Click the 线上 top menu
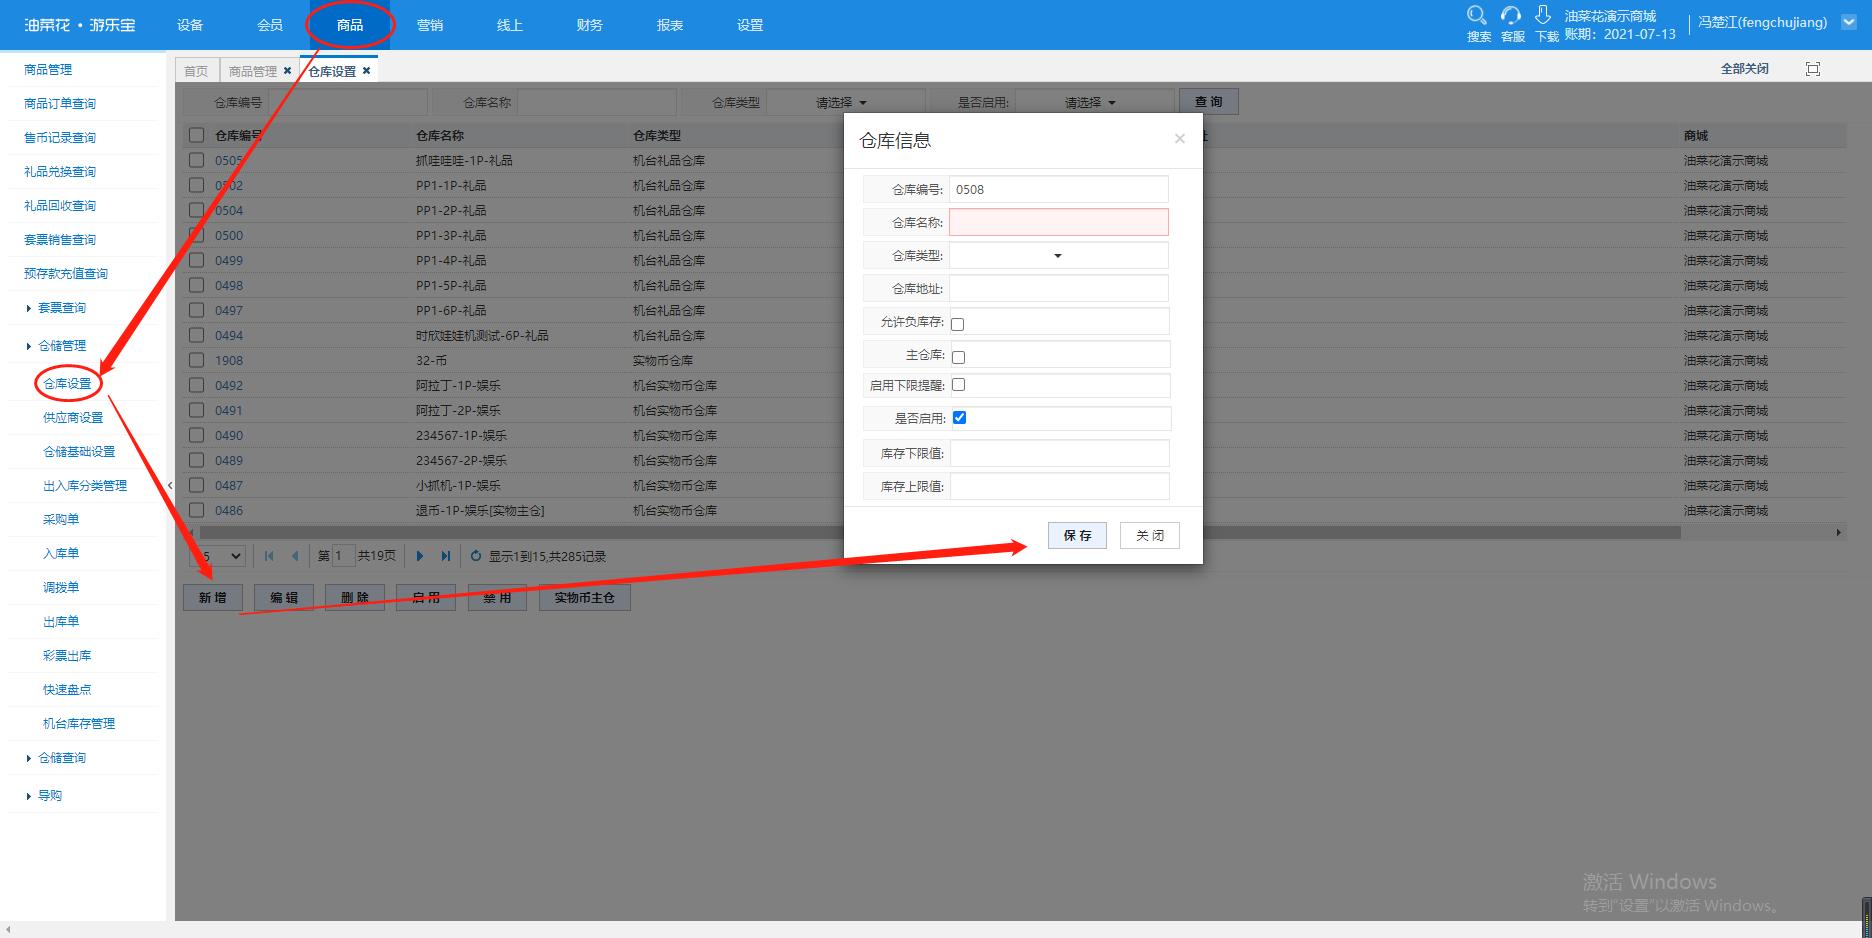Screen dimensions: 1872x938 [x=510, y=25]
